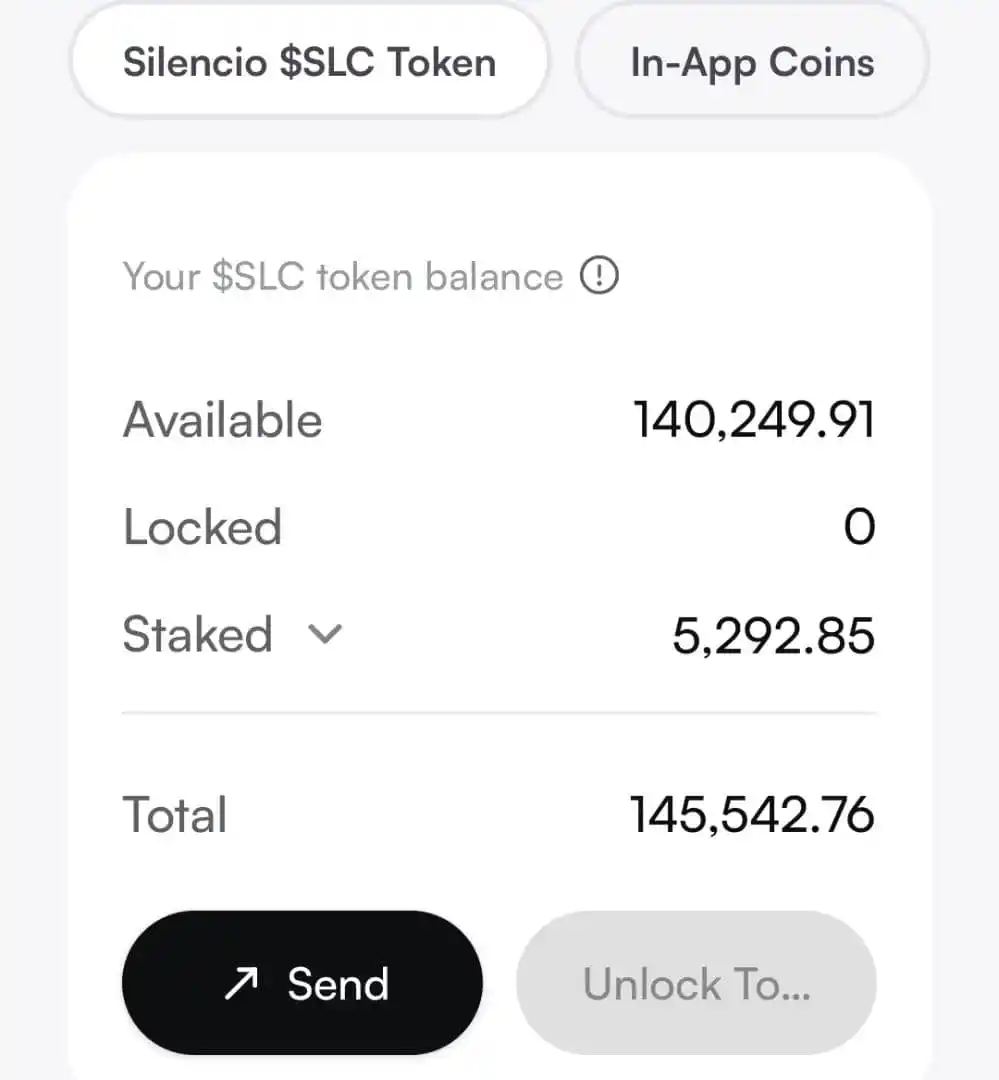Click the Your $SLC token balance heading
Viewport: 999px width, 1080px height.
tap(343, 277)
